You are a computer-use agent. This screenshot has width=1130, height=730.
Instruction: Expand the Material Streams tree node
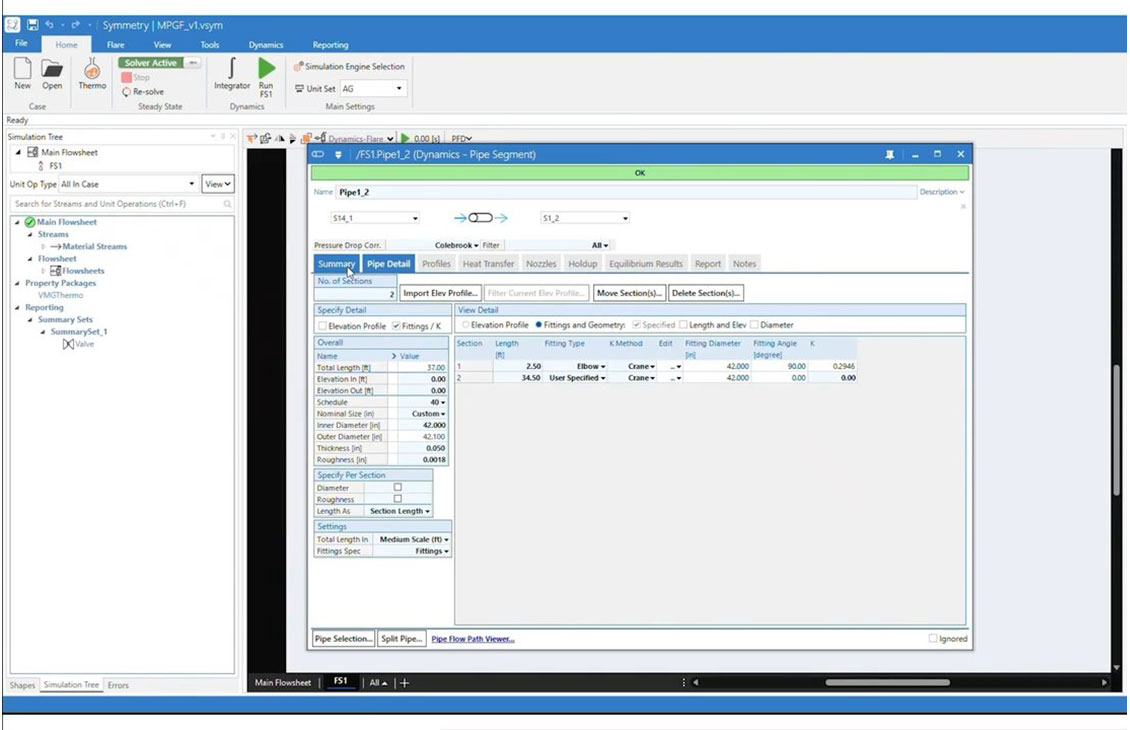point(43,246)
